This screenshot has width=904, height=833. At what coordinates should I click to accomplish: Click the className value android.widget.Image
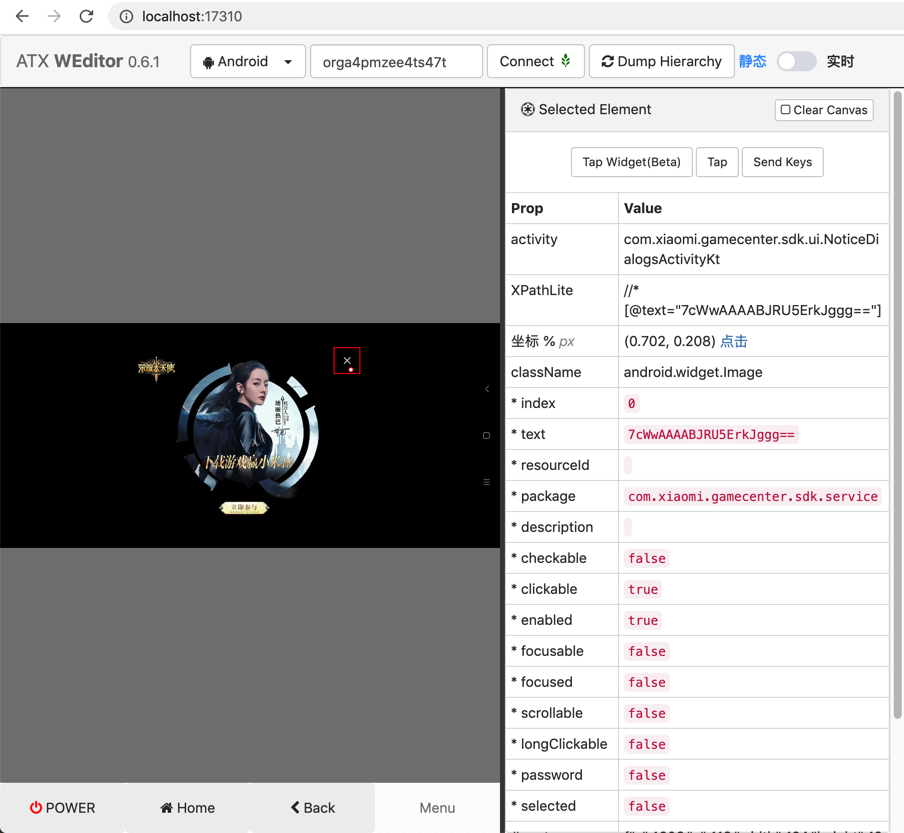point(693,372)
